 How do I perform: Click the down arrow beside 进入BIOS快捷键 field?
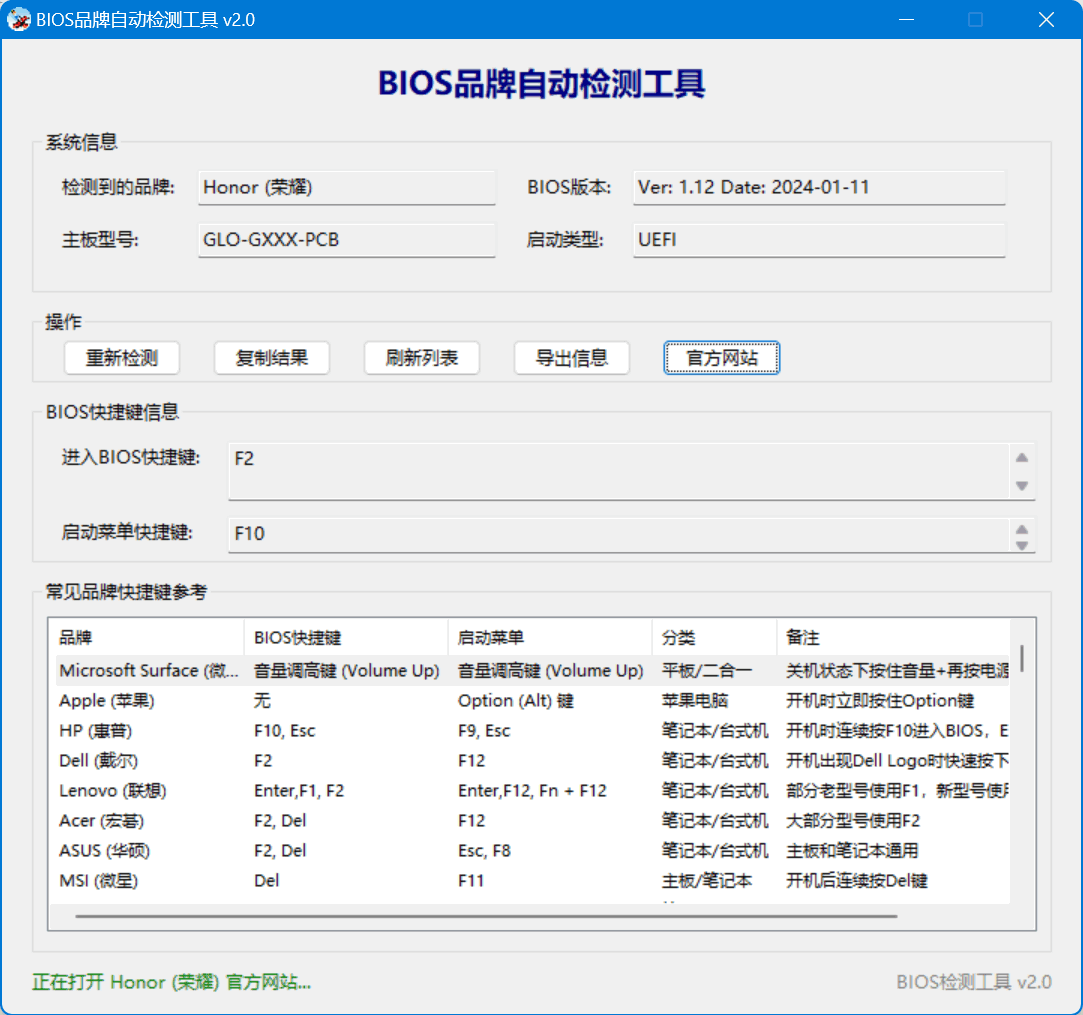(x=1022, y=484)
